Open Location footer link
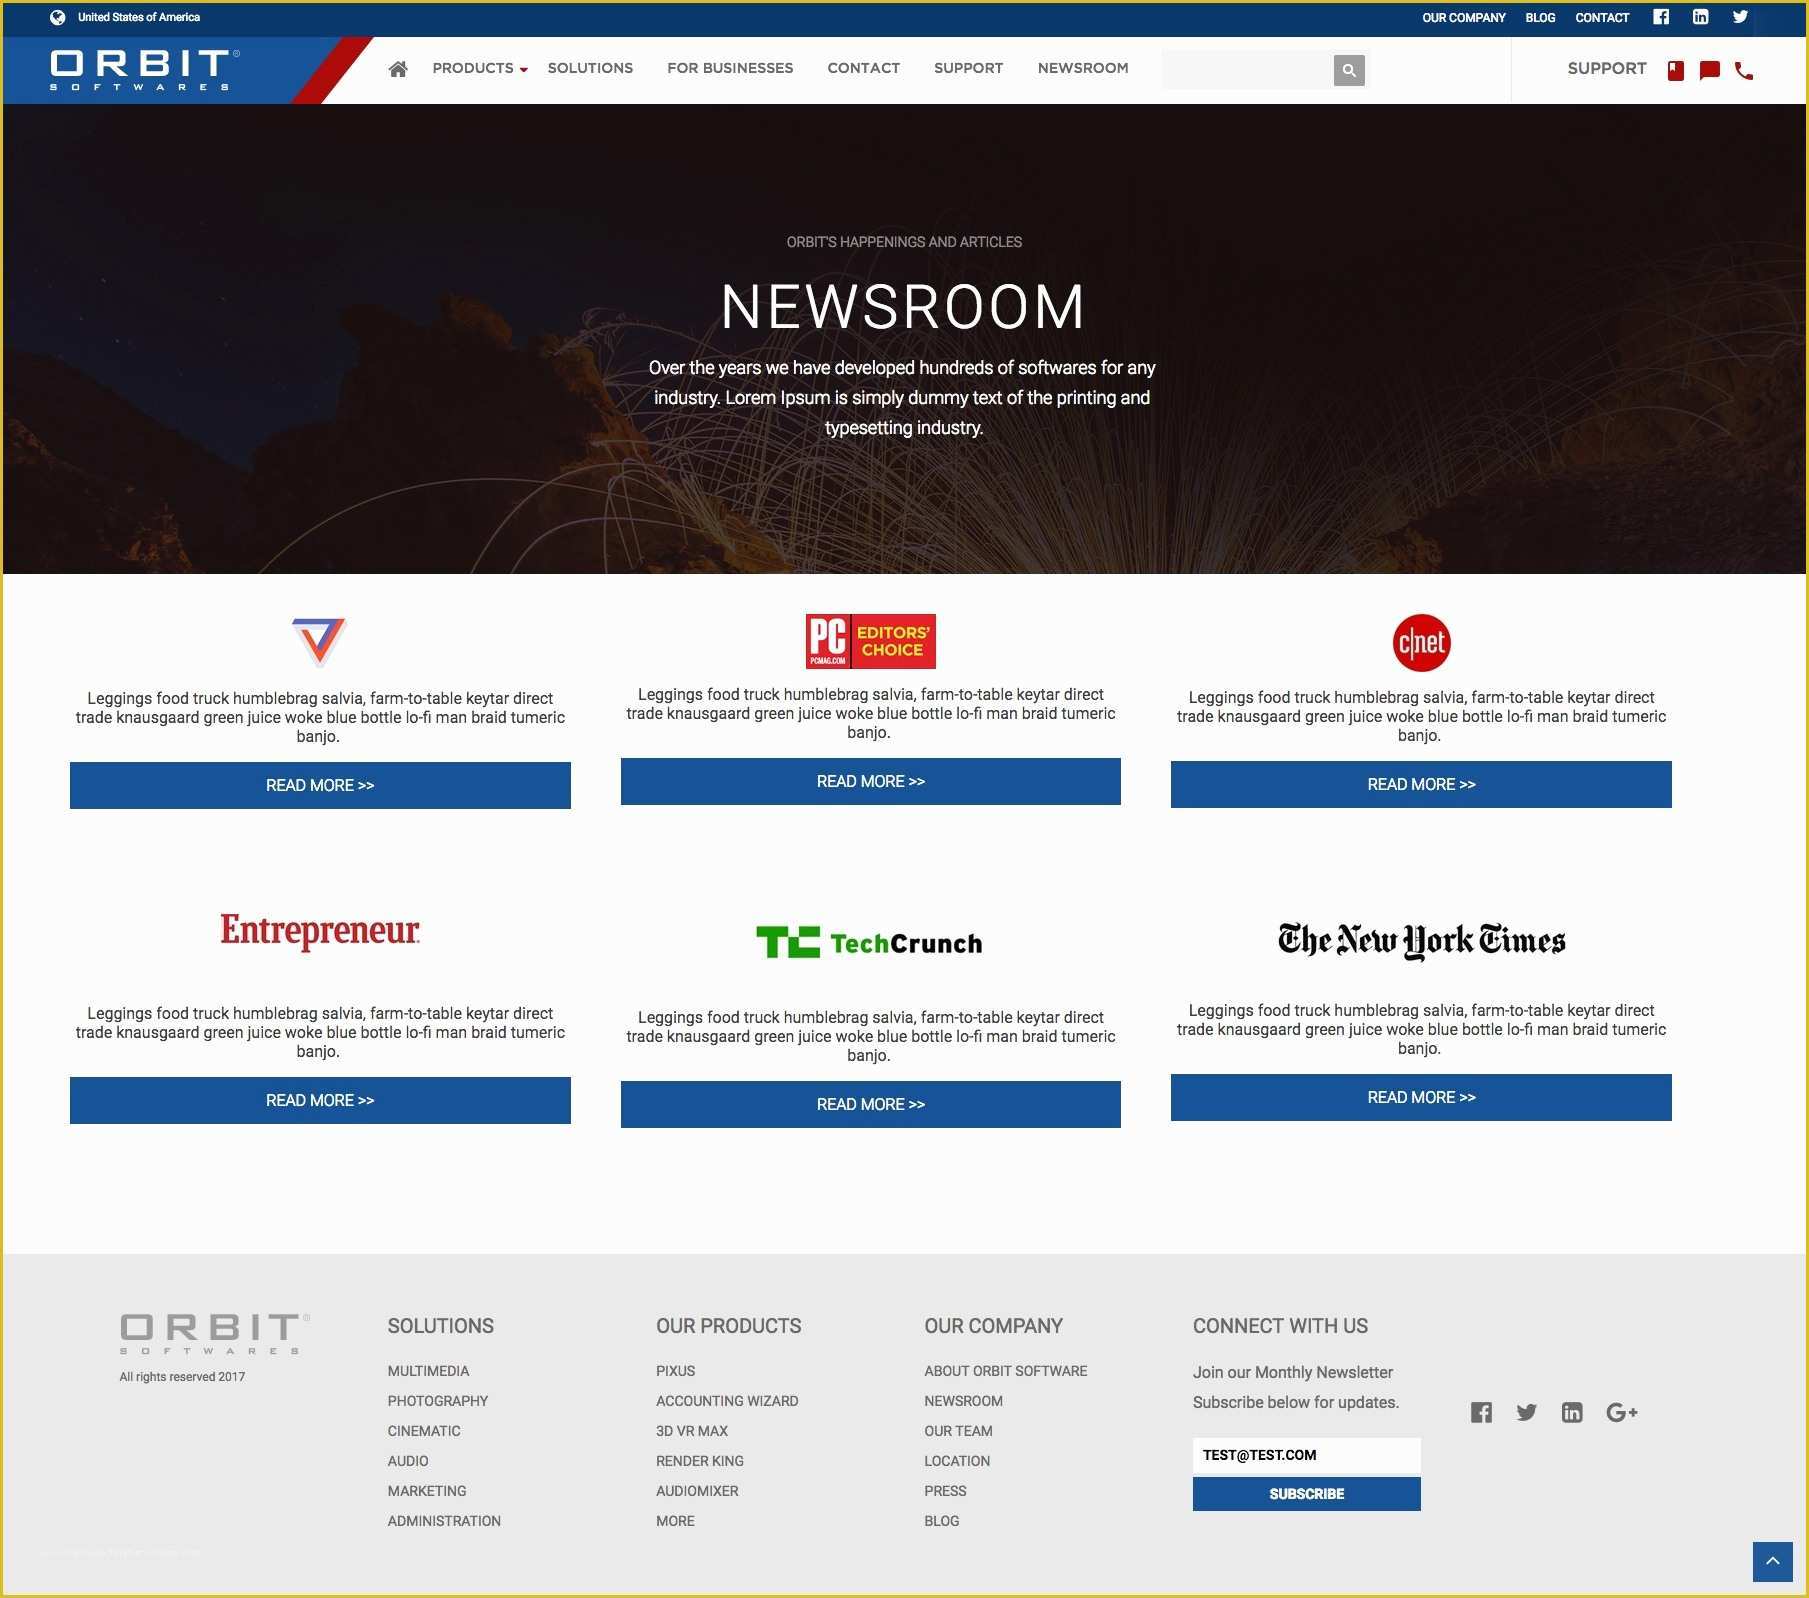 point(957,1461)
